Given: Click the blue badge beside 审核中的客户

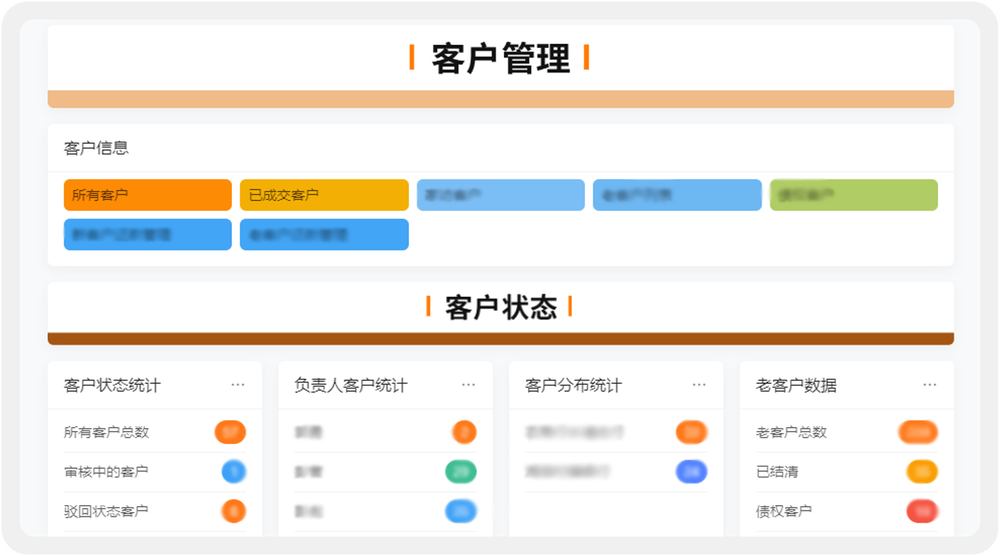Looking at the screenshot, I should click(x=233, y=471).
